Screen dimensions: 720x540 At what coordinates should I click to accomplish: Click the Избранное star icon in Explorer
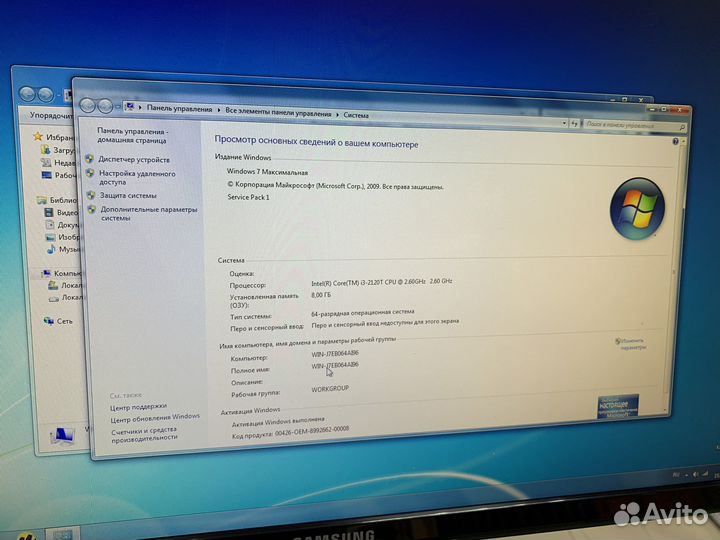coord(38,136)
